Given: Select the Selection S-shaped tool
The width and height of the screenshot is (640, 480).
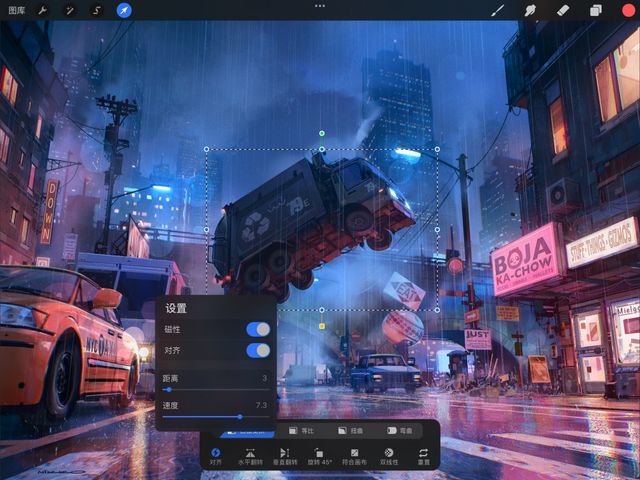Looking at the screenshot, I should click(x=97, y=10).
